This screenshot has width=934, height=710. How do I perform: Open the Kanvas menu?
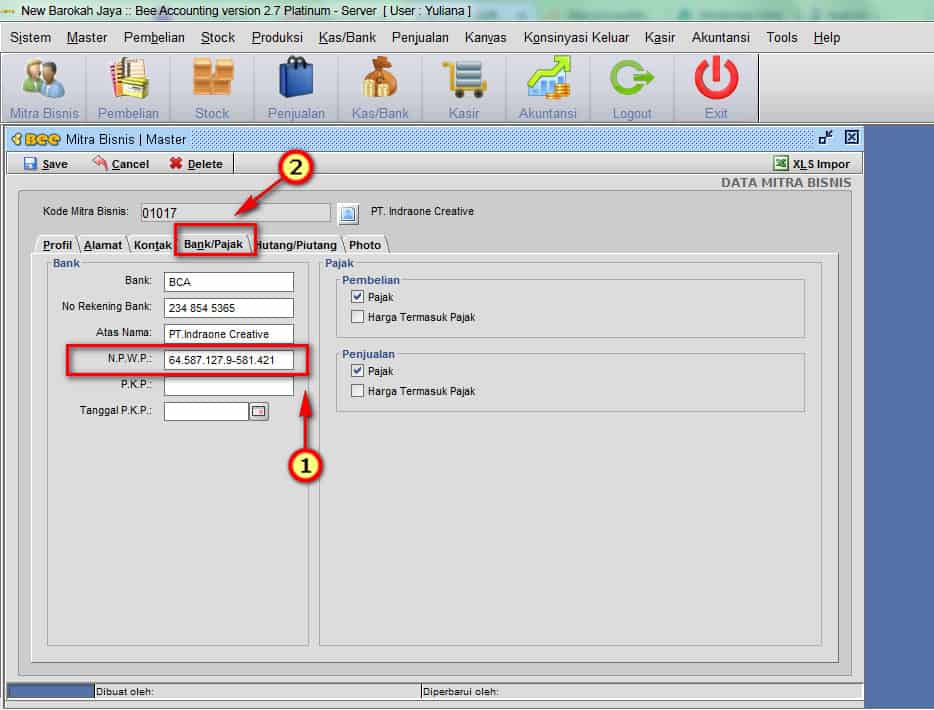point(485,38)
